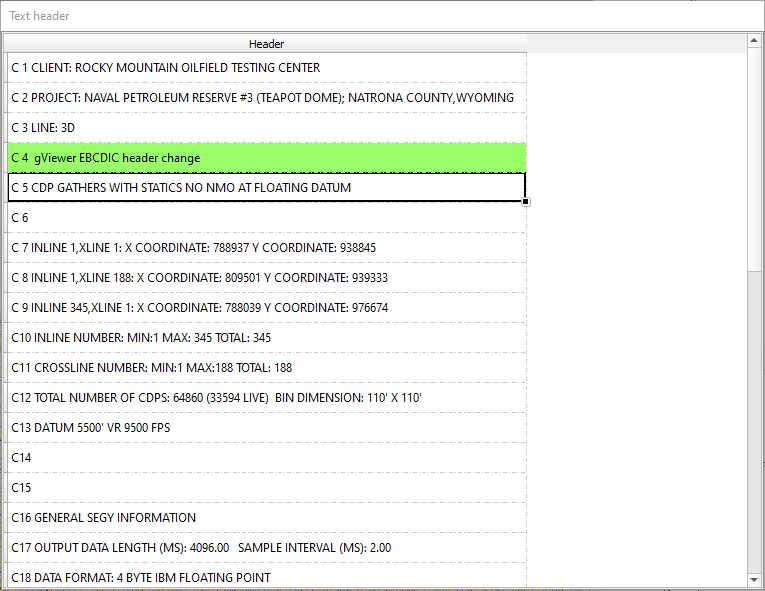Image resolution: width=765 pixels, height=591 pixels.
Task: Select the "C 2 PROJECT: NAVAL PETROLEUM RESERVE #3" row
Action: pos(267,98)
